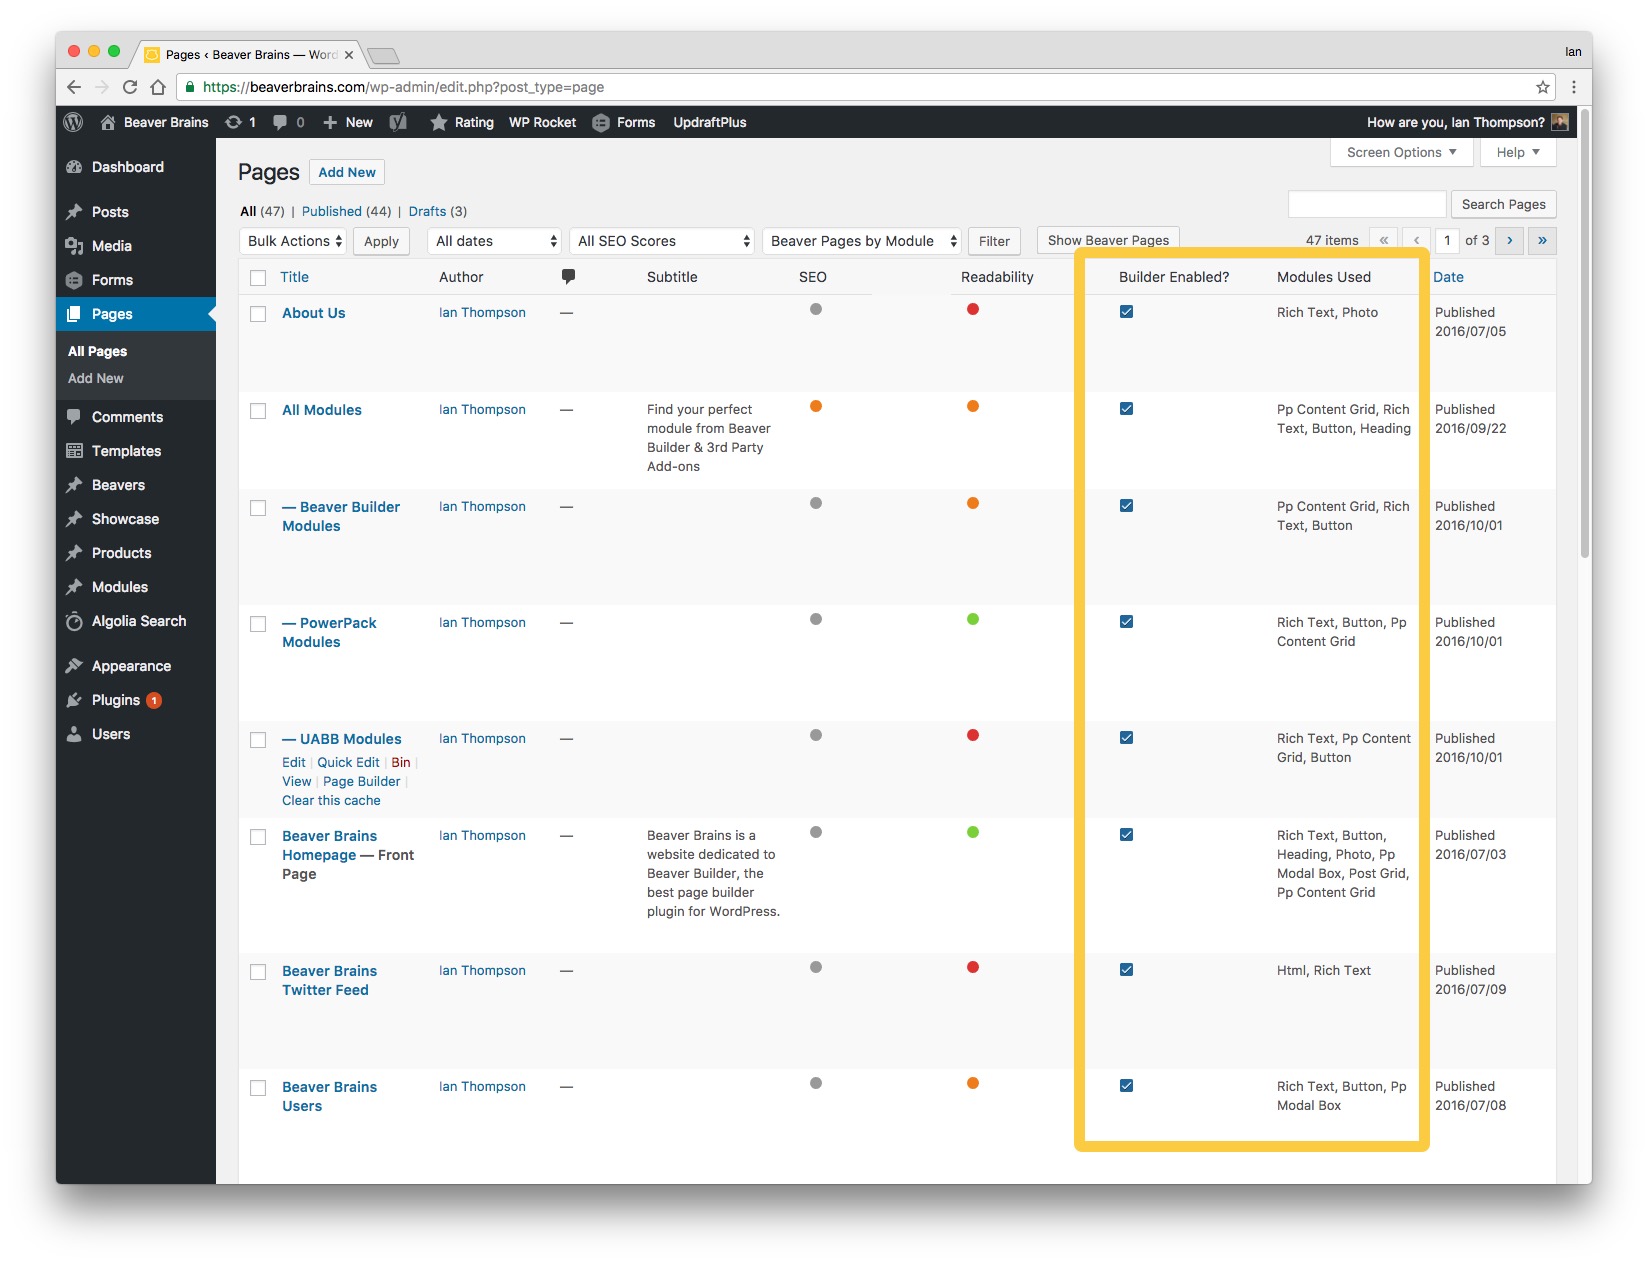Open Quick Edit for UABB Modules
The width and height of the screenshot is (1648, 1264).
click(x=348, y=762)
